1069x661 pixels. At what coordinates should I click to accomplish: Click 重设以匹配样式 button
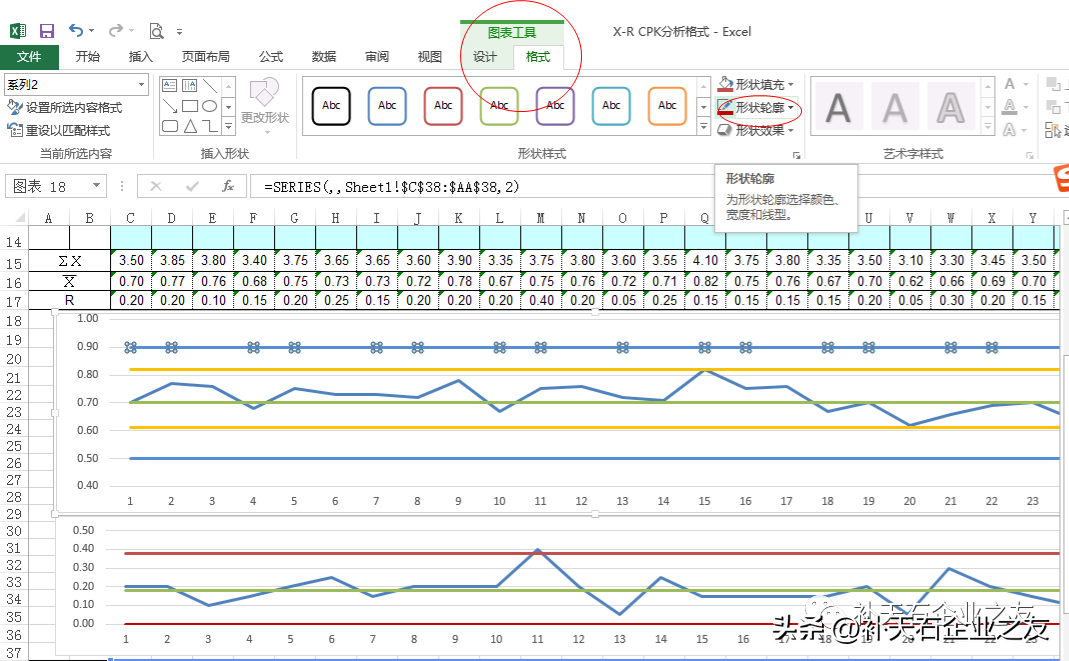tap(58, 130)
